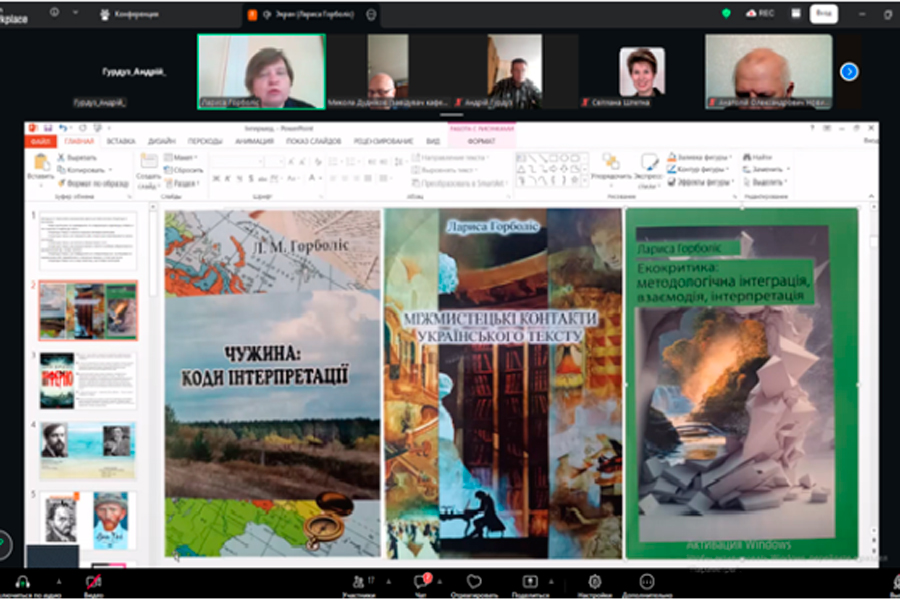Open font color (A) picker

[313, 179]
